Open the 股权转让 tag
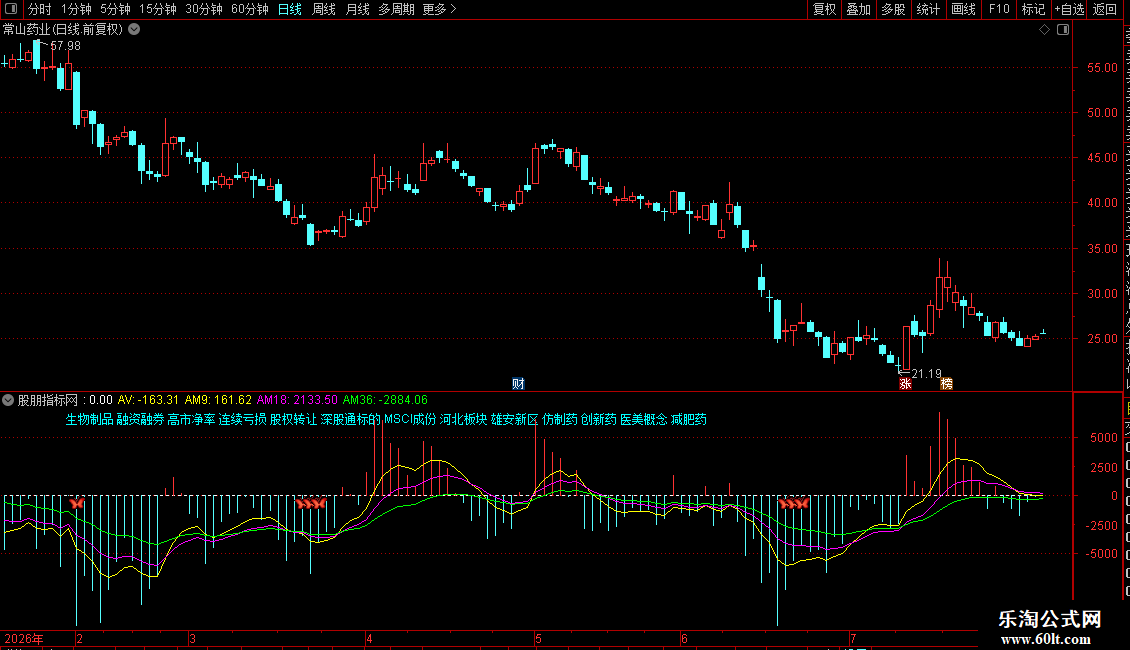 point(293,419)
